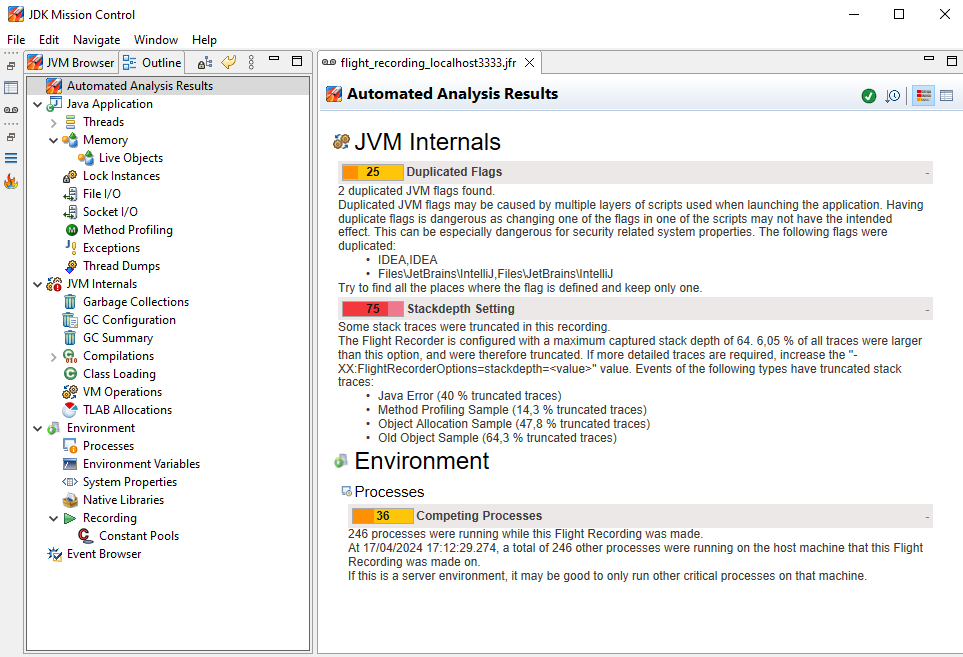
Task: Select the flight_recording_localhost3333.jfr editor tab
Action: pos(428,63)
